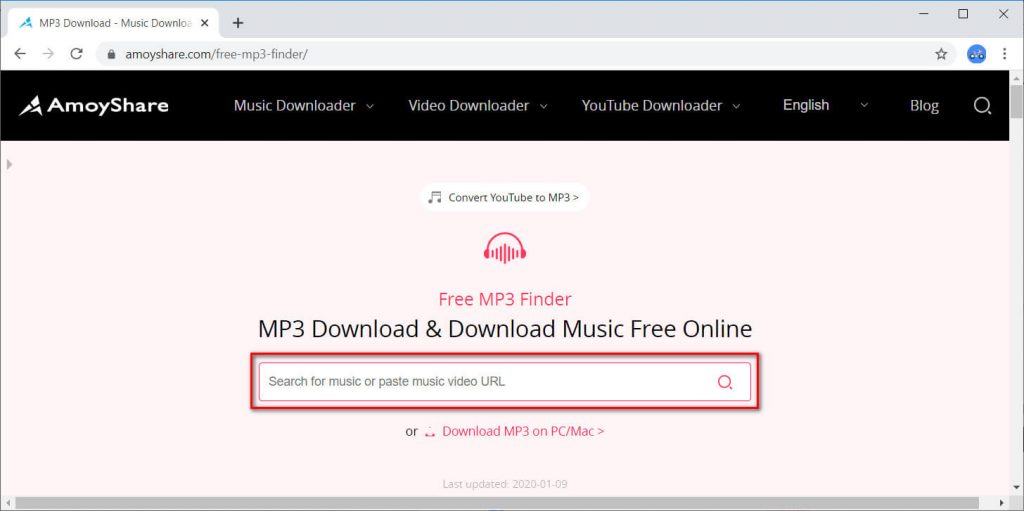The height and width of the screenshot is (511, 1024).
Task: Close the MP3 Download tab
Action: pos(204,23)
